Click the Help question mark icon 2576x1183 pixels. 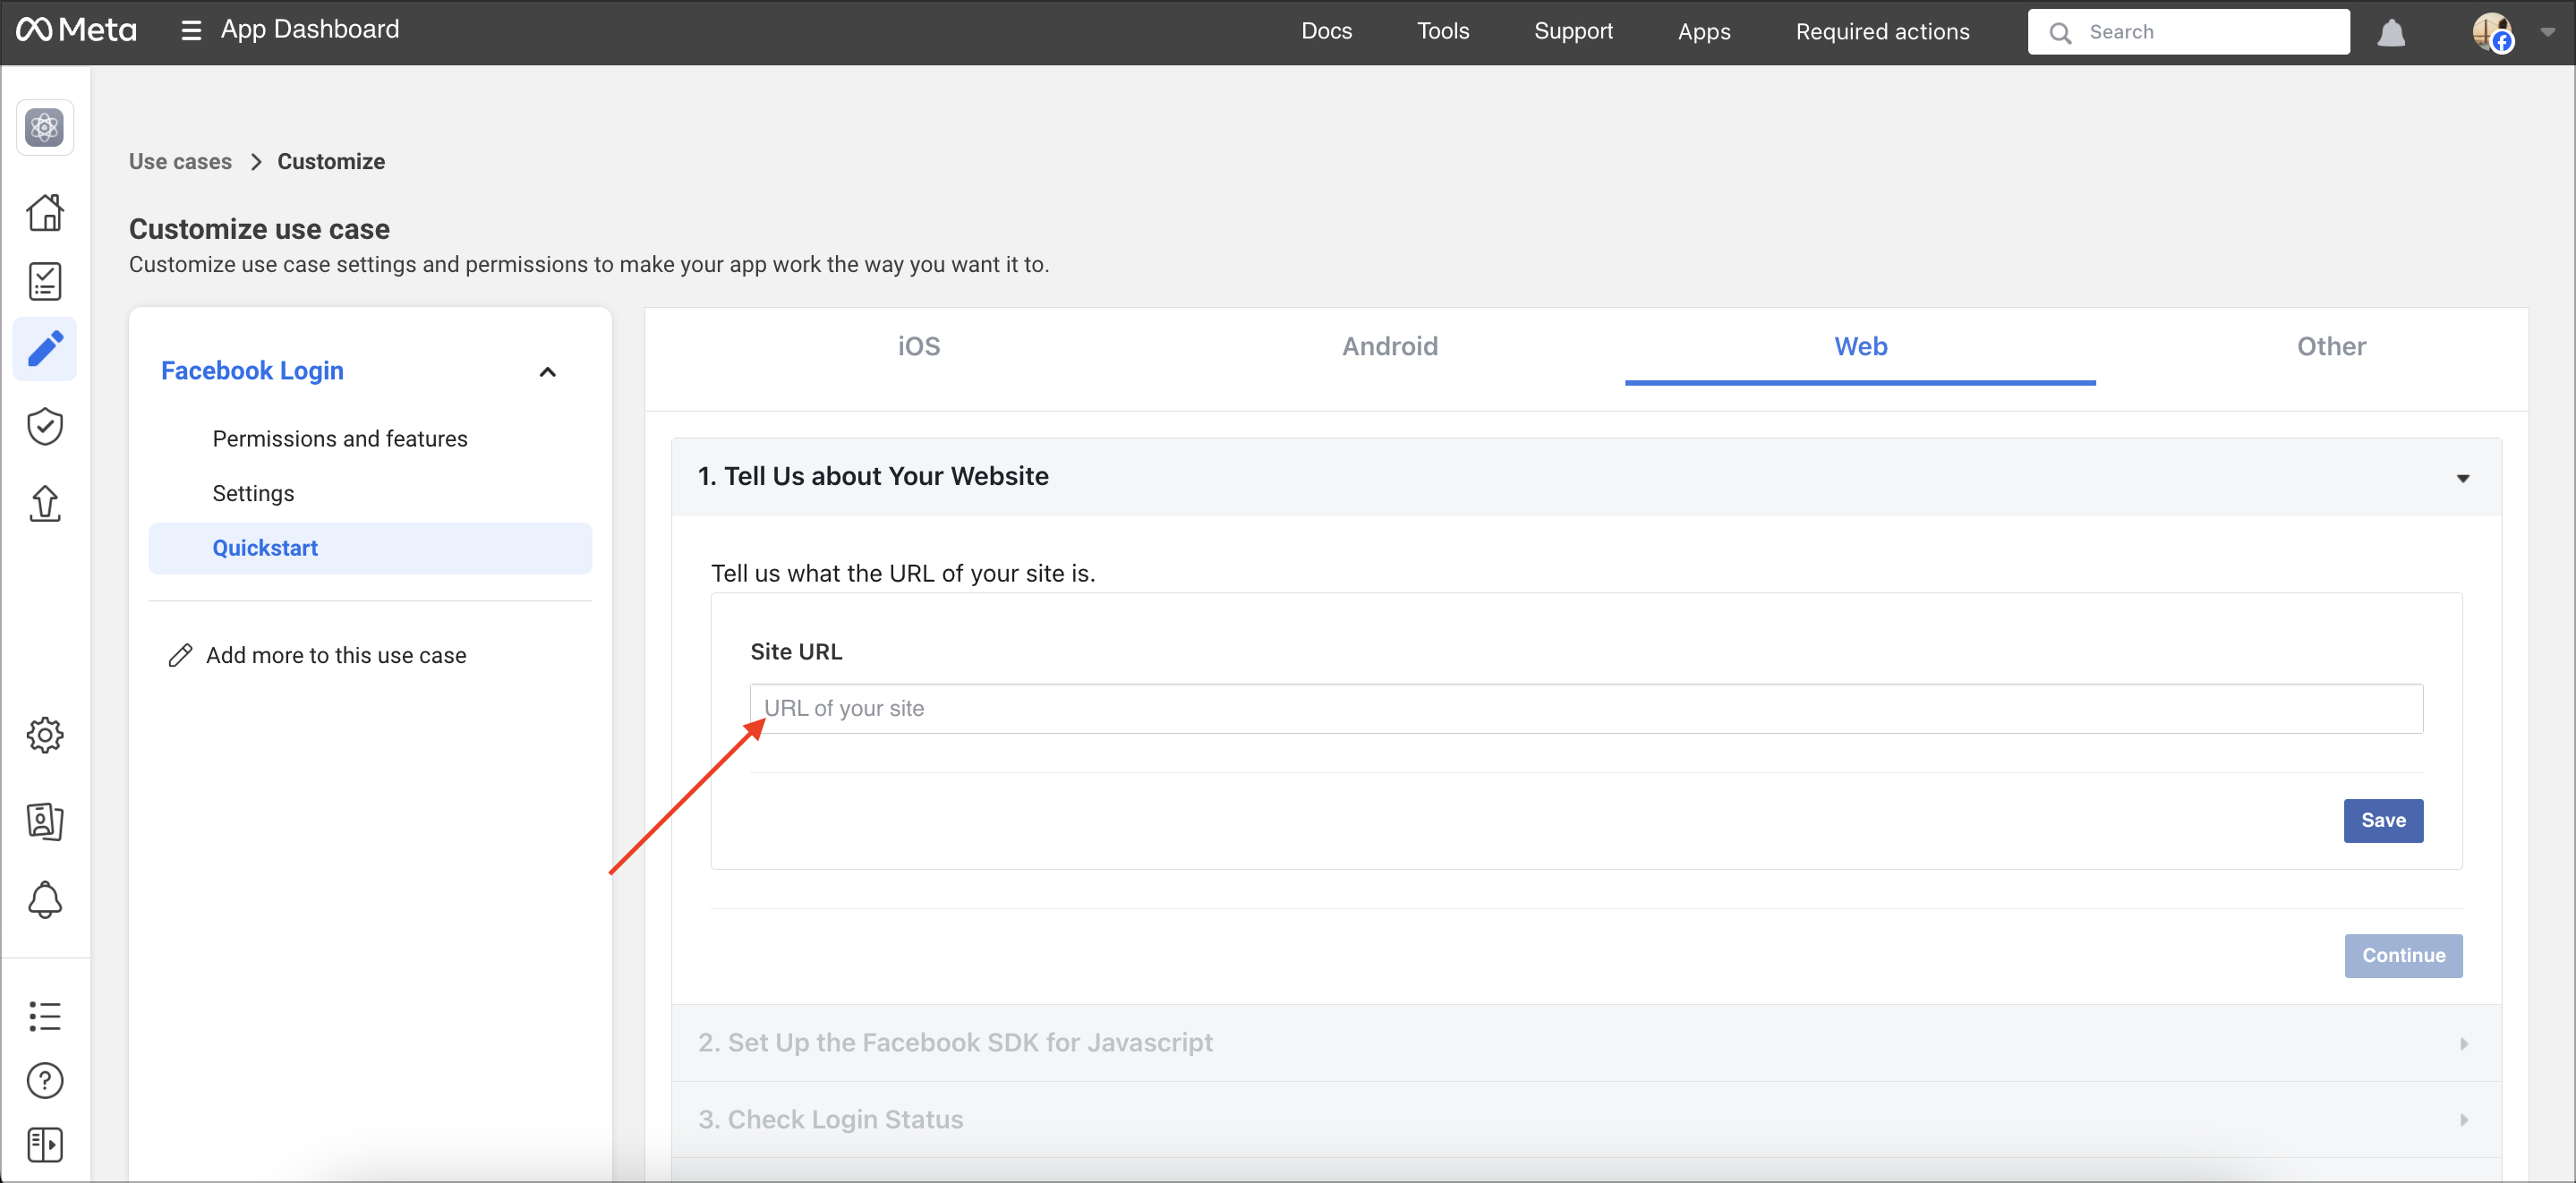tap(45, 1080)
